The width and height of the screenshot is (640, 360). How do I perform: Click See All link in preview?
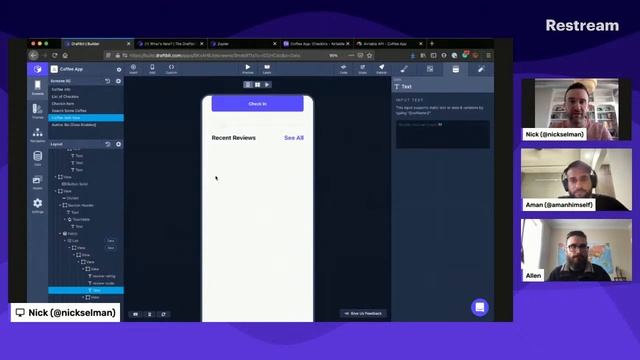point(294,138)
